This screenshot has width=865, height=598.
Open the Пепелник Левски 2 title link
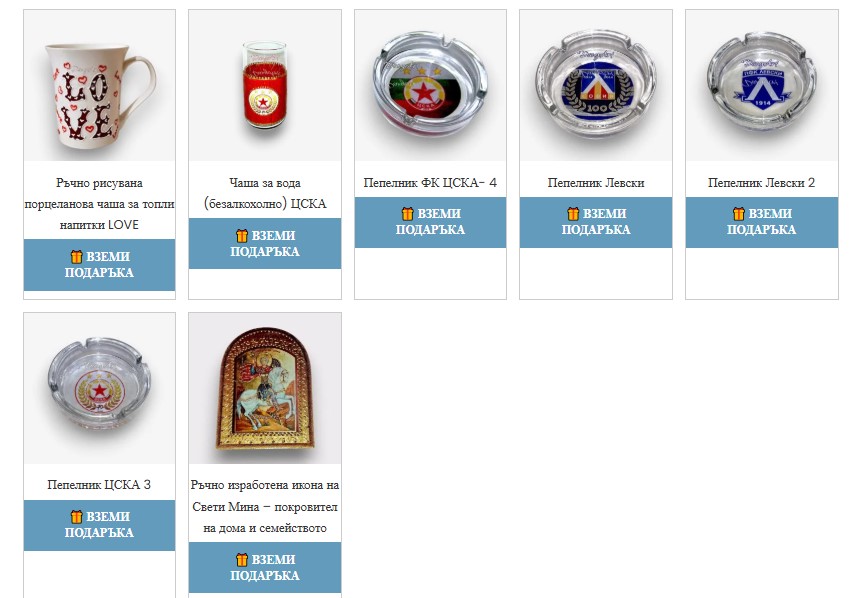click(762, 183)
